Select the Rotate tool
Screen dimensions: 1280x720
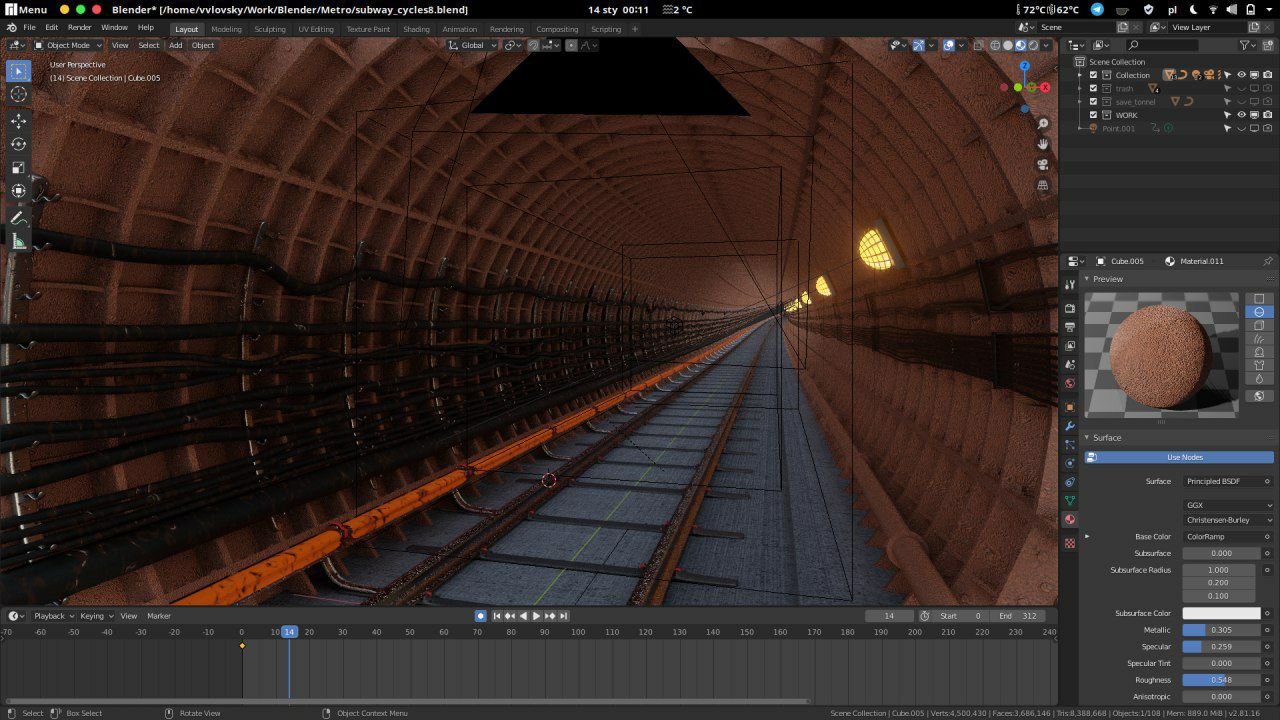18,144
